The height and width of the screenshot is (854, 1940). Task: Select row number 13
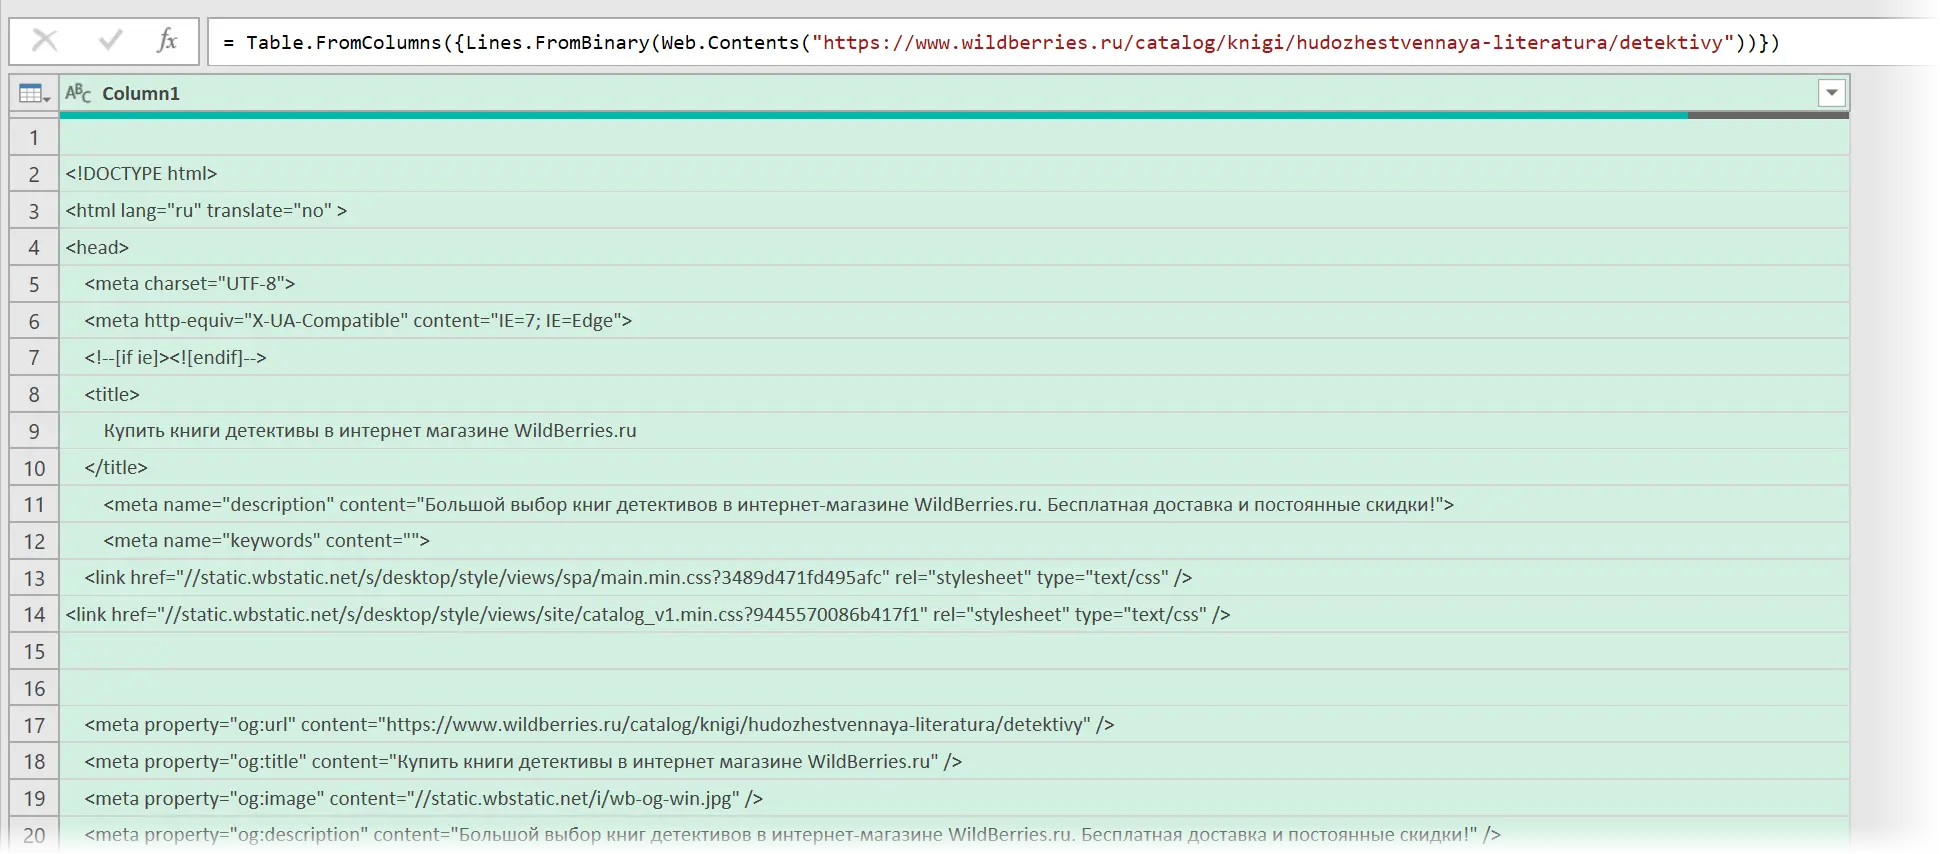(x=34, y=578)
